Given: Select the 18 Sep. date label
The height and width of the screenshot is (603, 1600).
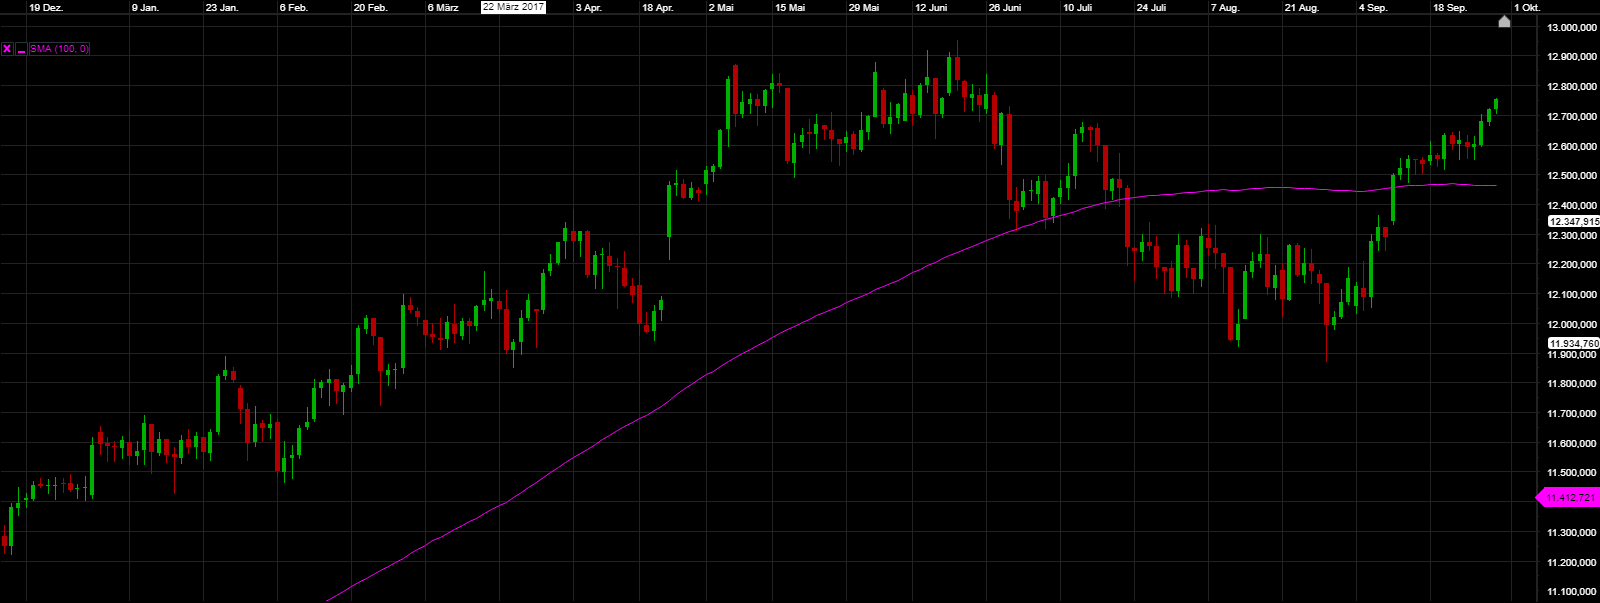Looking at the screenshot, I should point(1450,8).
